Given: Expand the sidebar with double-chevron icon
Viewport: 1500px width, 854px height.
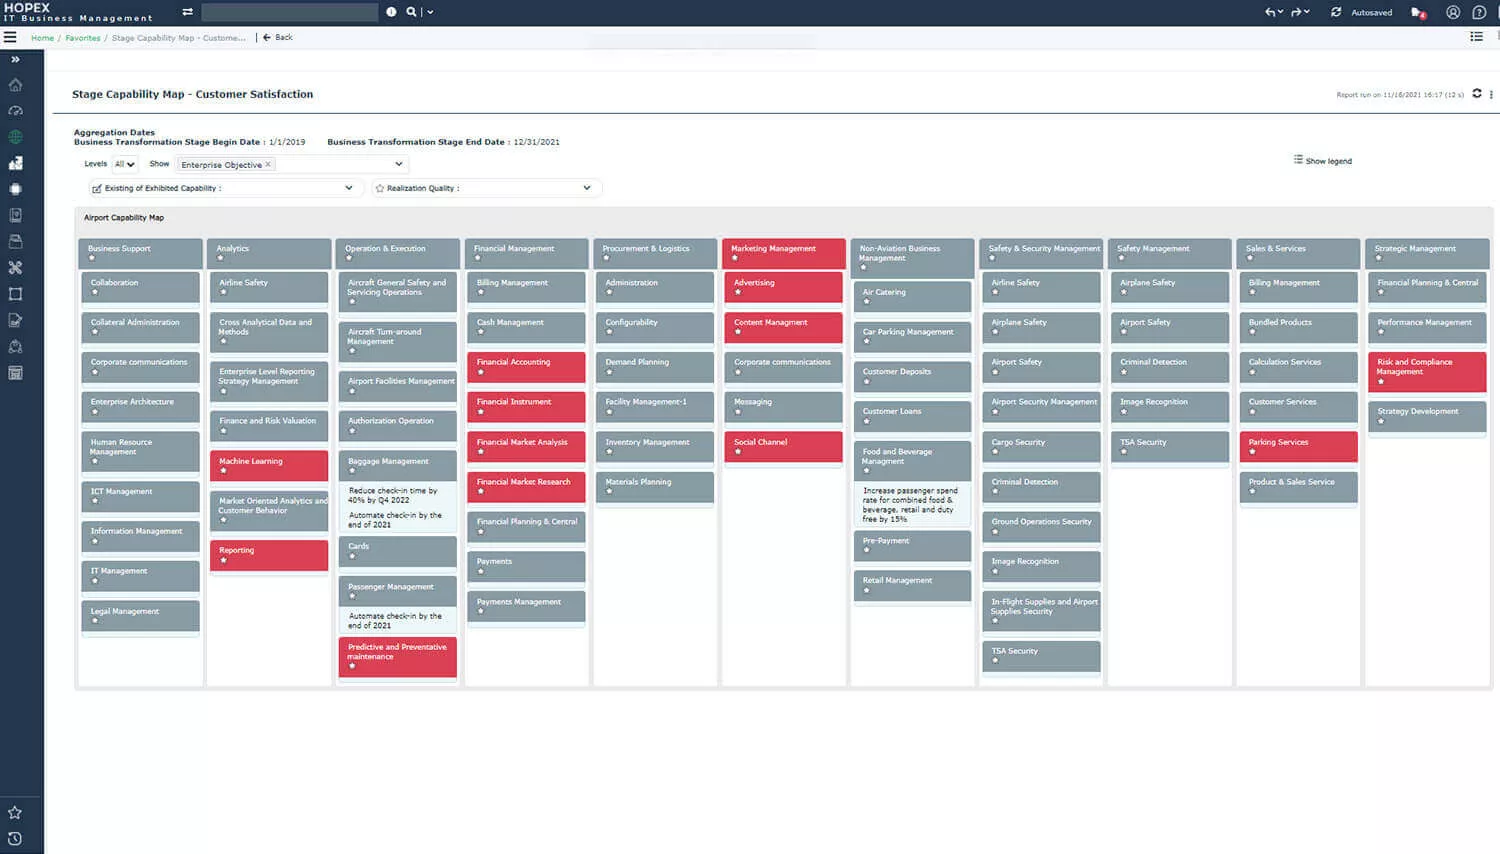Looking at the screenshot, I should pos(15,60).
